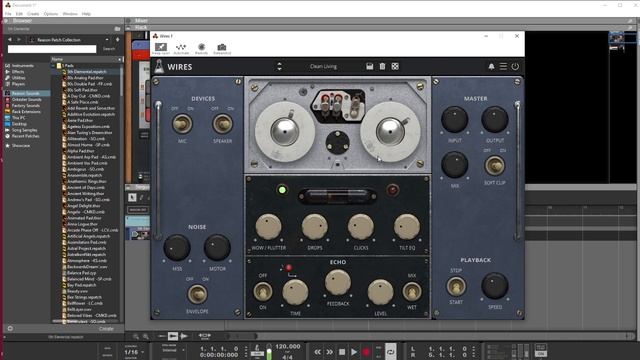Toggle the ECHO OFF/ON switch

pos(262,291)
